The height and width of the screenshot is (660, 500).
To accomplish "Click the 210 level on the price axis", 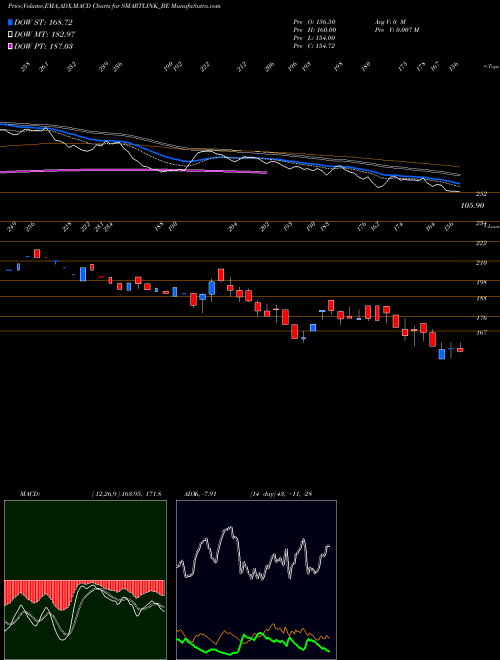I will (x=481, y=263).
